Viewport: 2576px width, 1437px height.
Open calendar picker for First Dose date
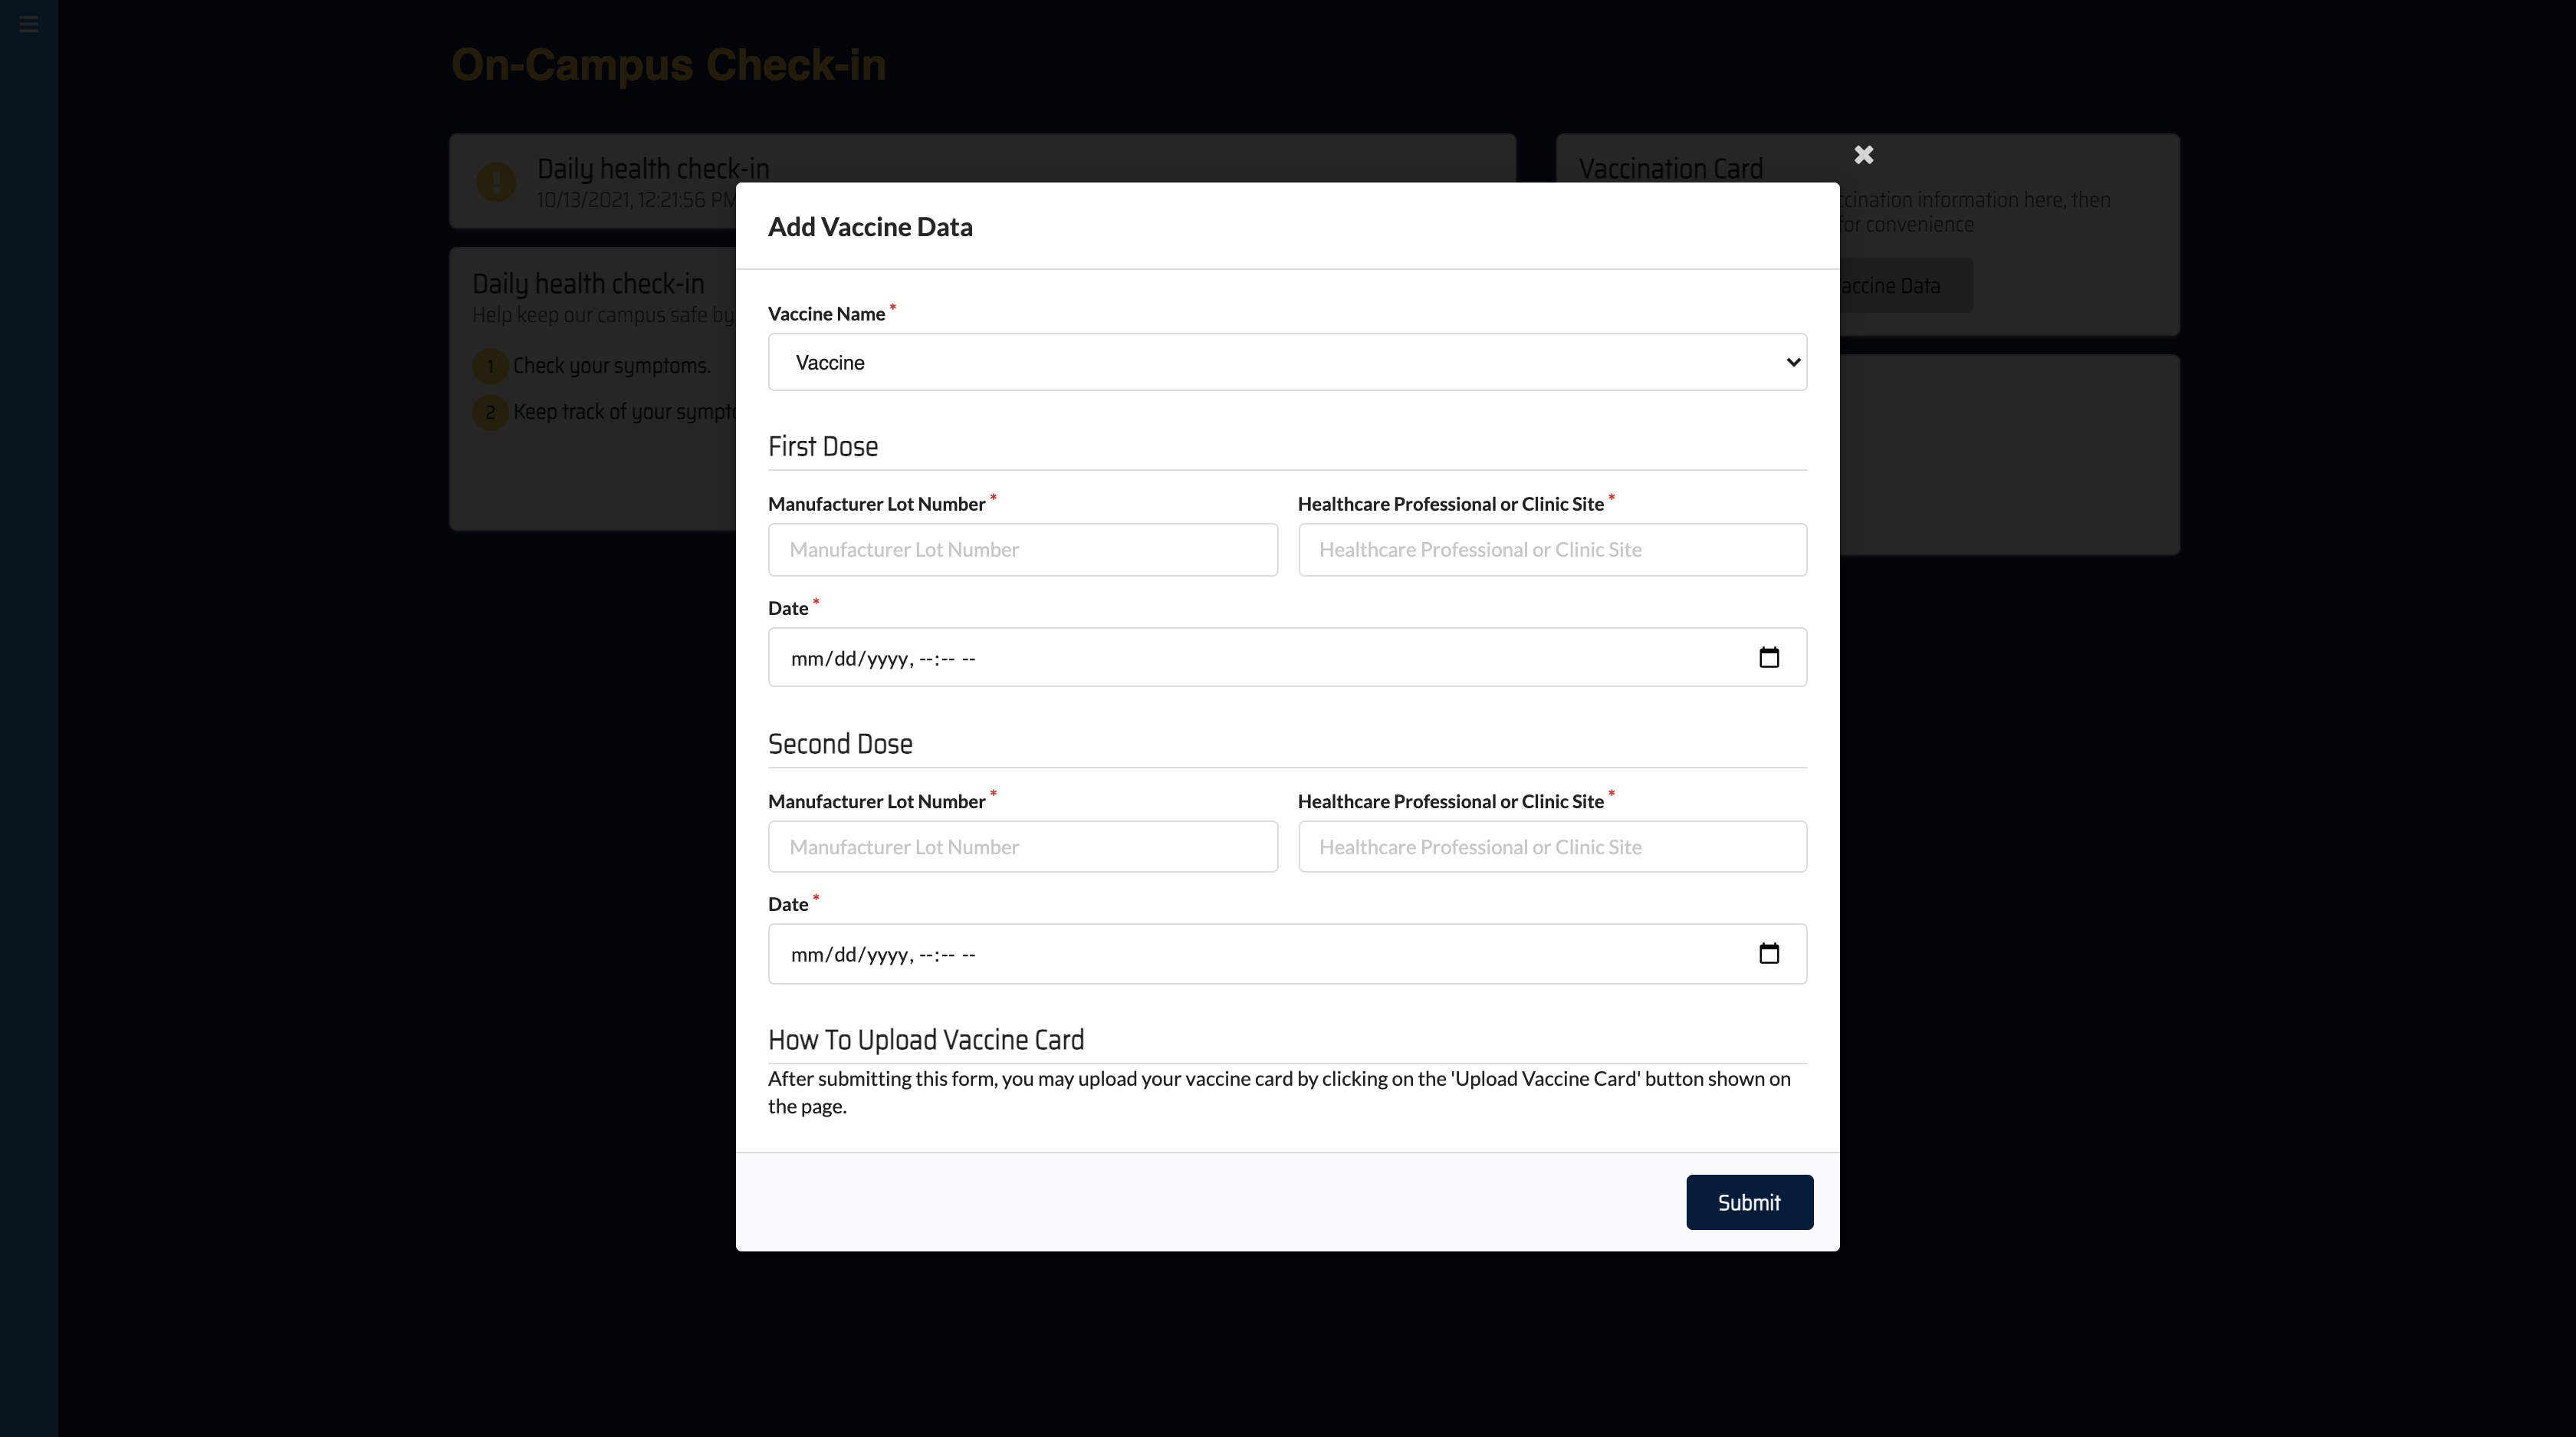[x=1768, y=657]
